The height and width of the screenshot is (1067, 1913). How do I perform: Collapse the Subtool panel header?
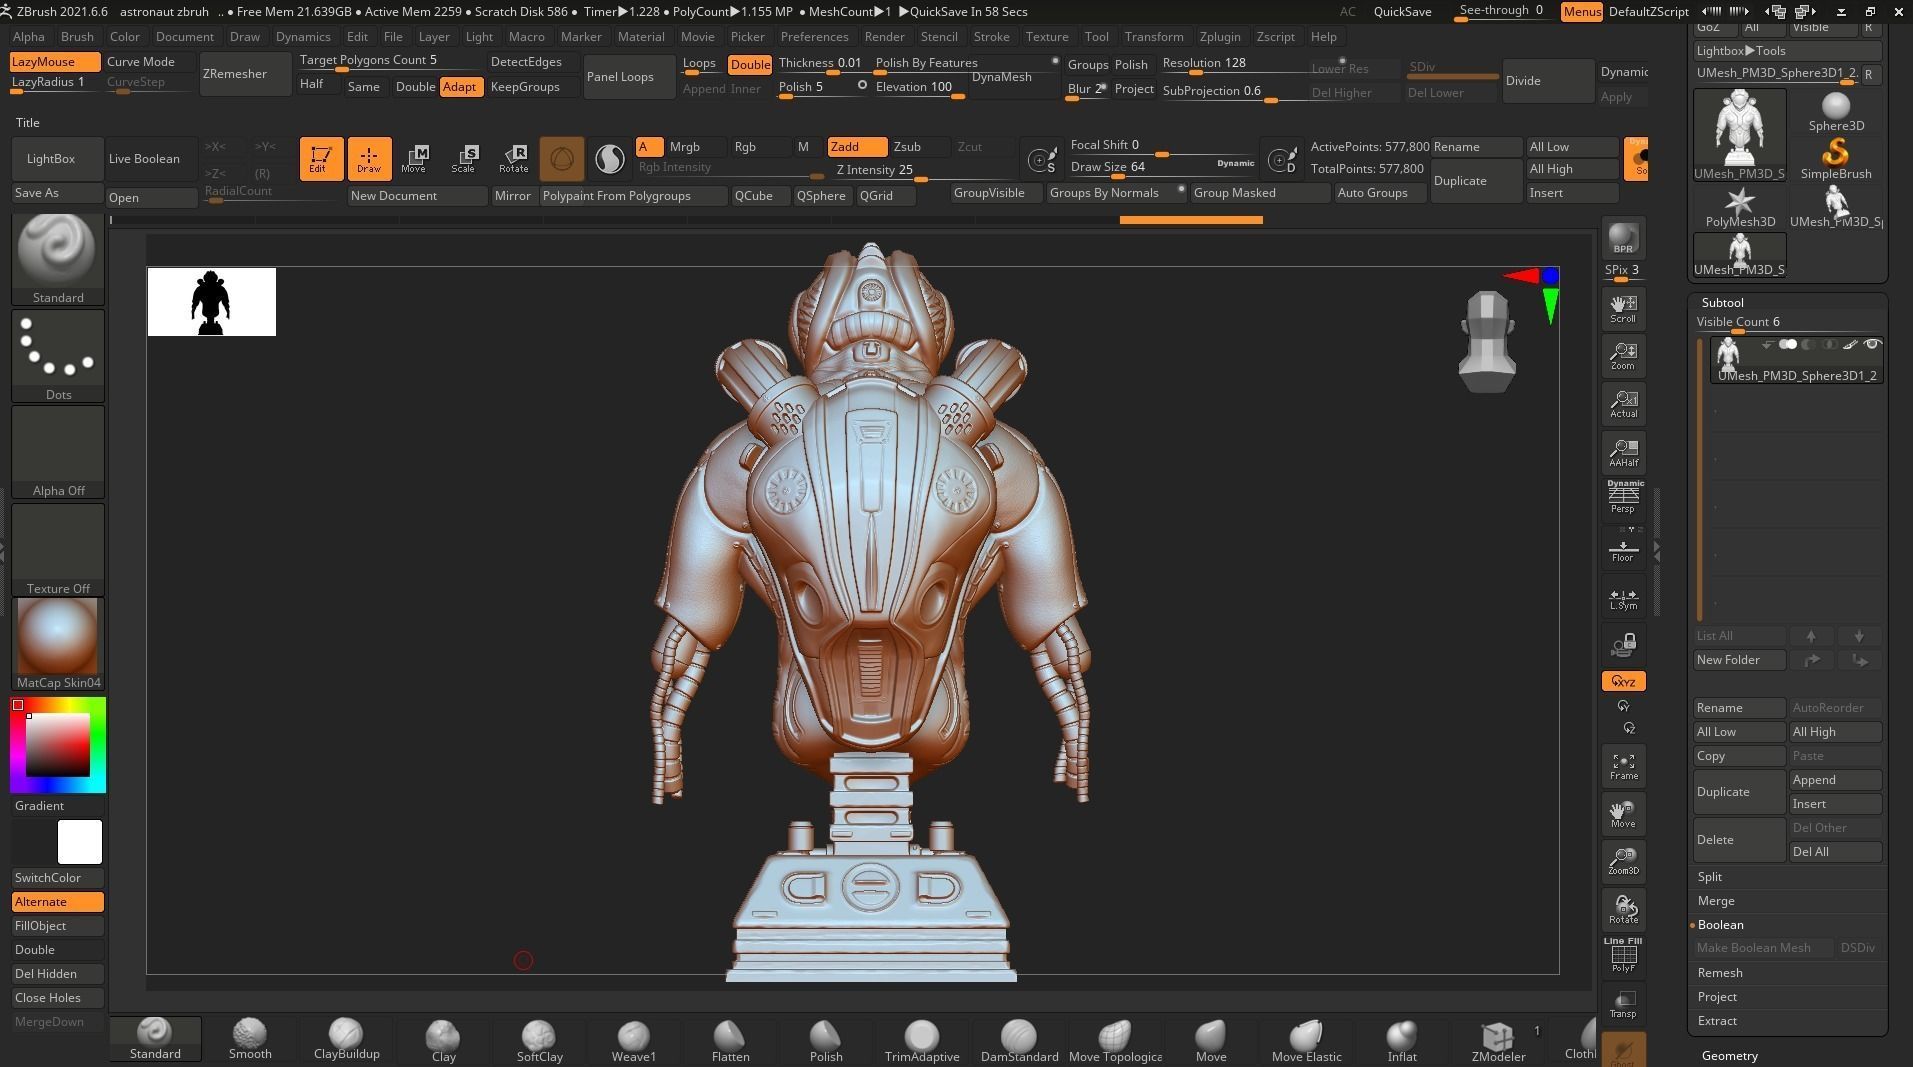(1723, 303)
